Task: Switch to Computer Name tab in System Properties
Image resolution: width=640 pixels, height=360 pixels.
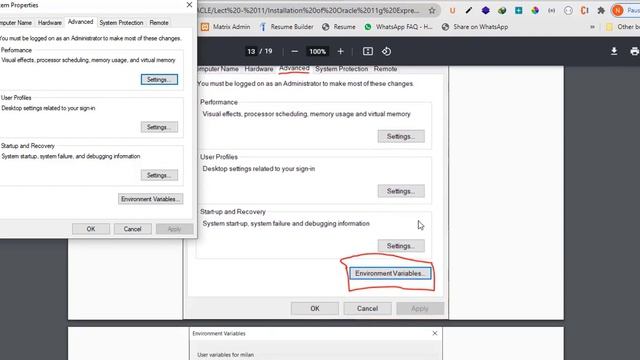Action: pos(16,23)
